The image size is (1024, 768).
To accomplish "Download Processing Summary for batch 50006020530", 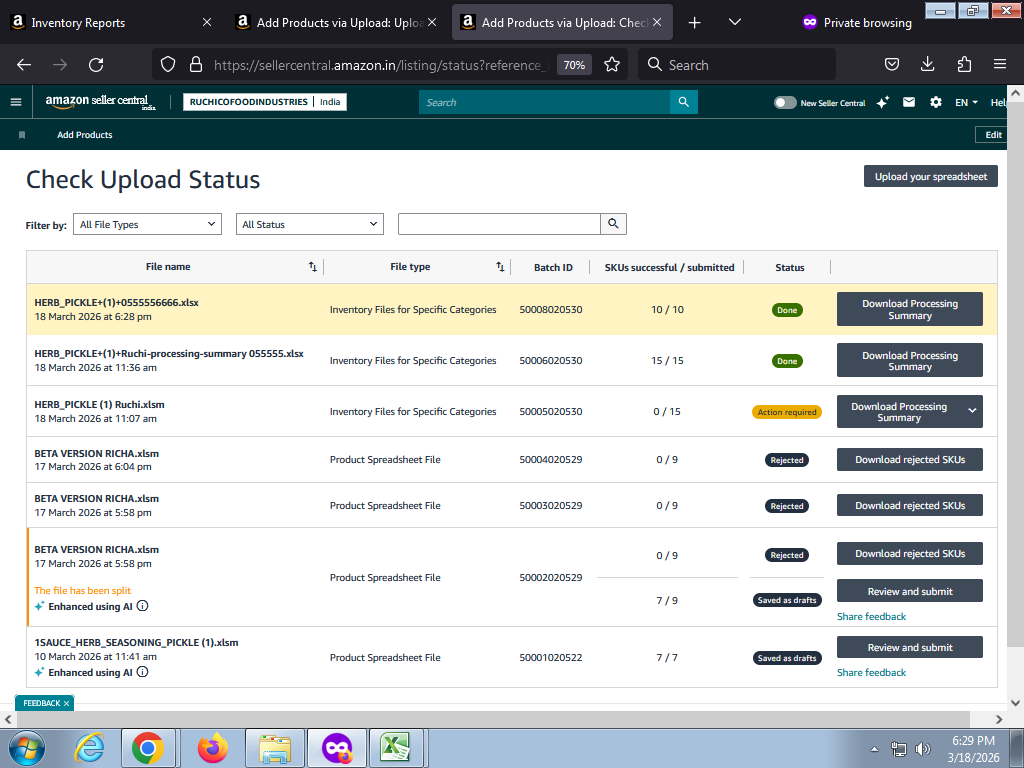I will (x=910, y=360).
